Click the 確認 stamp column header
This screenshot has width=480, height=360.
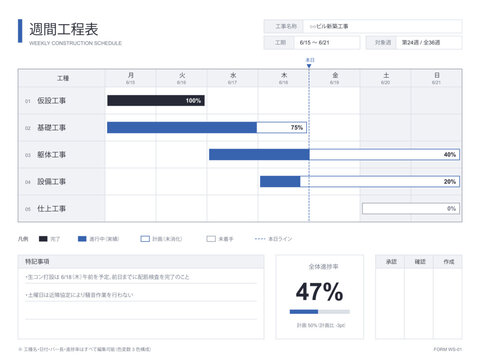420,262
